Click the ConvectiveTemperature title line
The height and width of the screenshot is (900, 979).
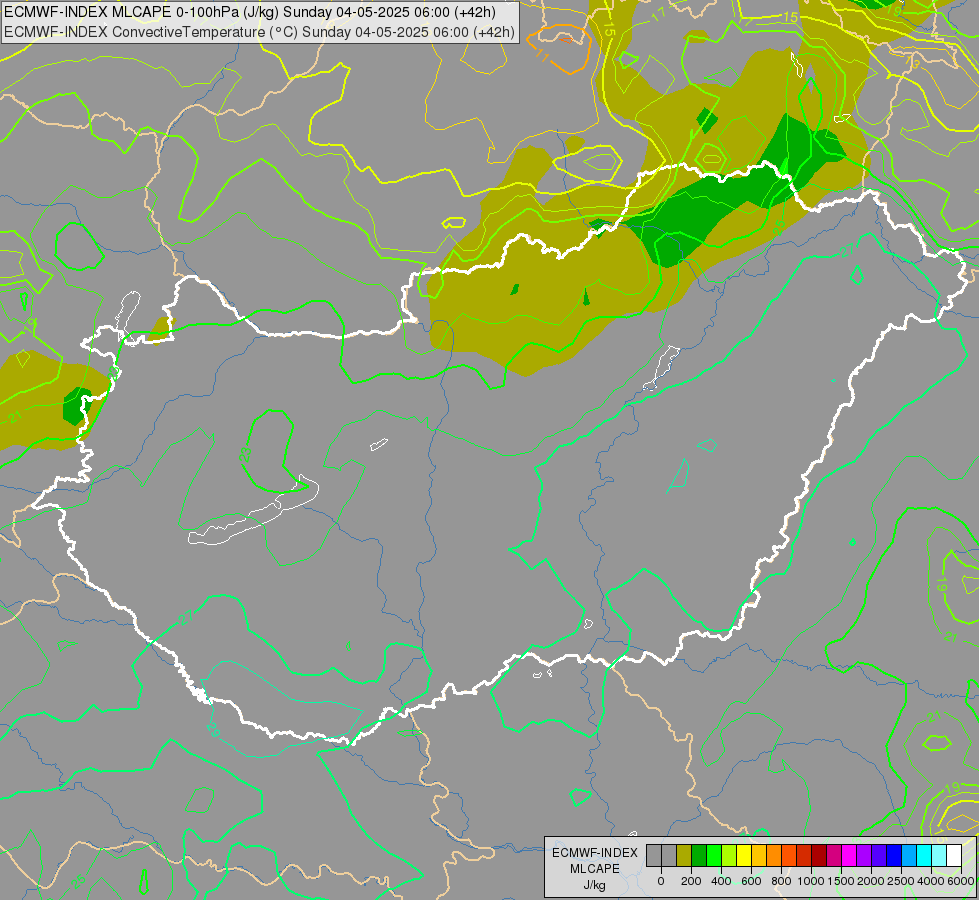[259, 32]
